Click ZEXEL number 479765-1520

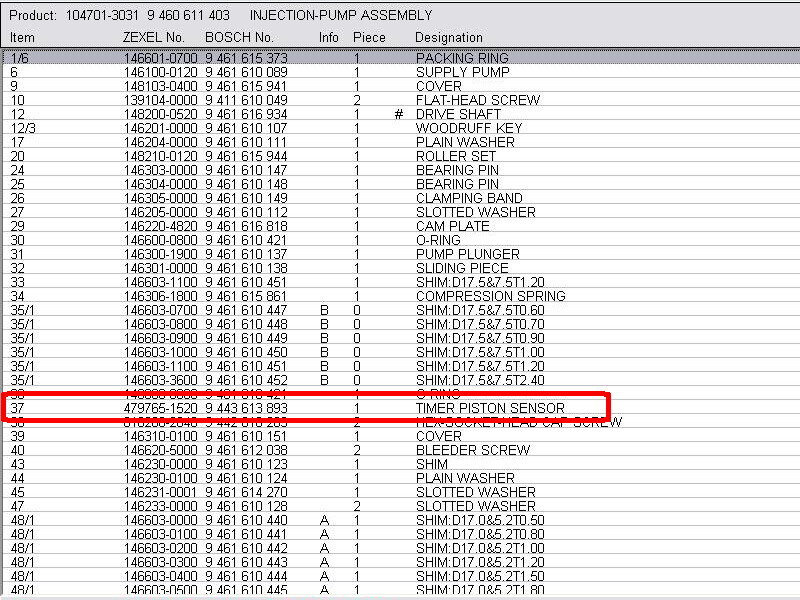[x=160, y=408]
